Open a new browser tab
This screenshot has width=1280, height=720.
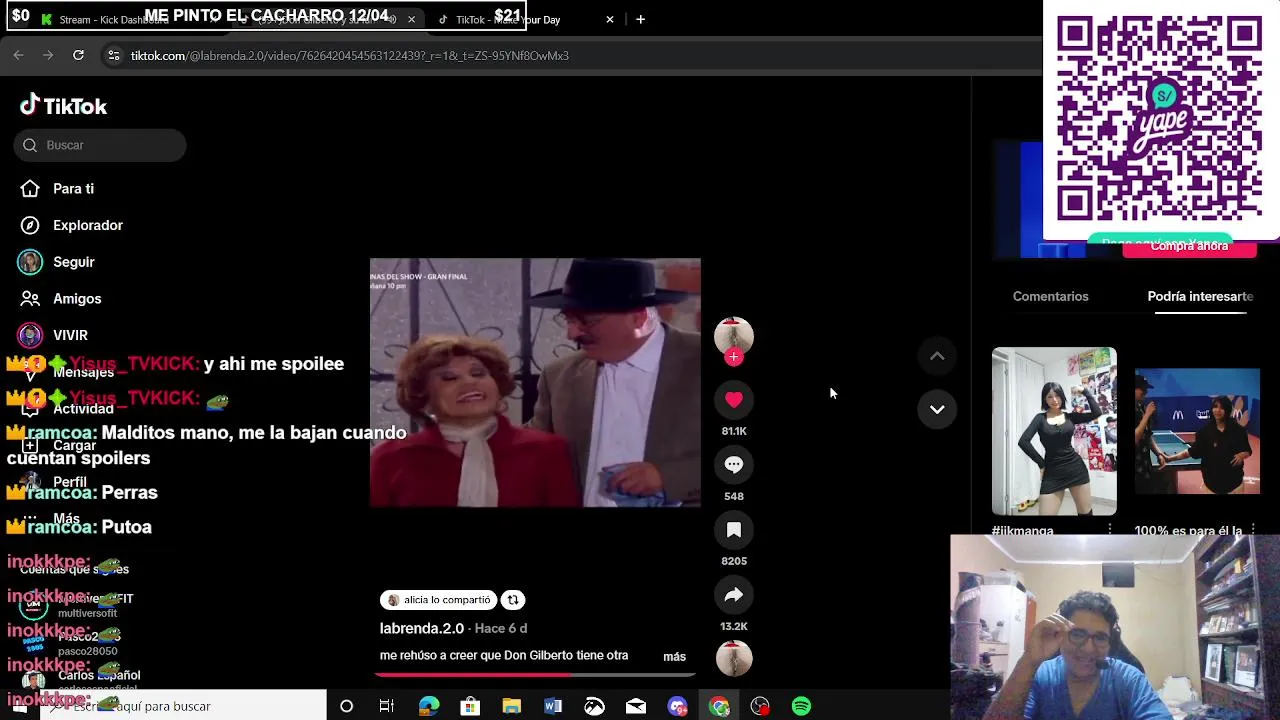(x=641, y=19)
